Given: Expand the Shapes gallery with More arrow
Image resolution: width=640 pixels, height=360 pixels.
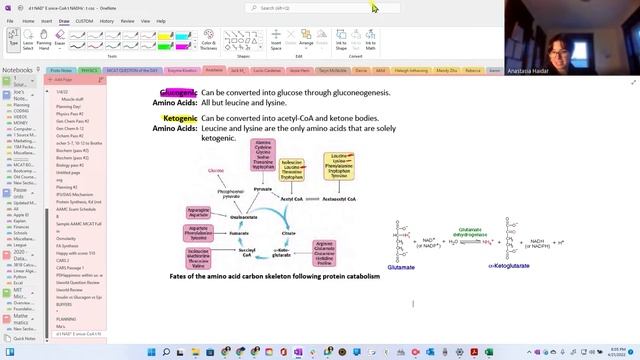Looking at the screenshot, I should [260, 48].
